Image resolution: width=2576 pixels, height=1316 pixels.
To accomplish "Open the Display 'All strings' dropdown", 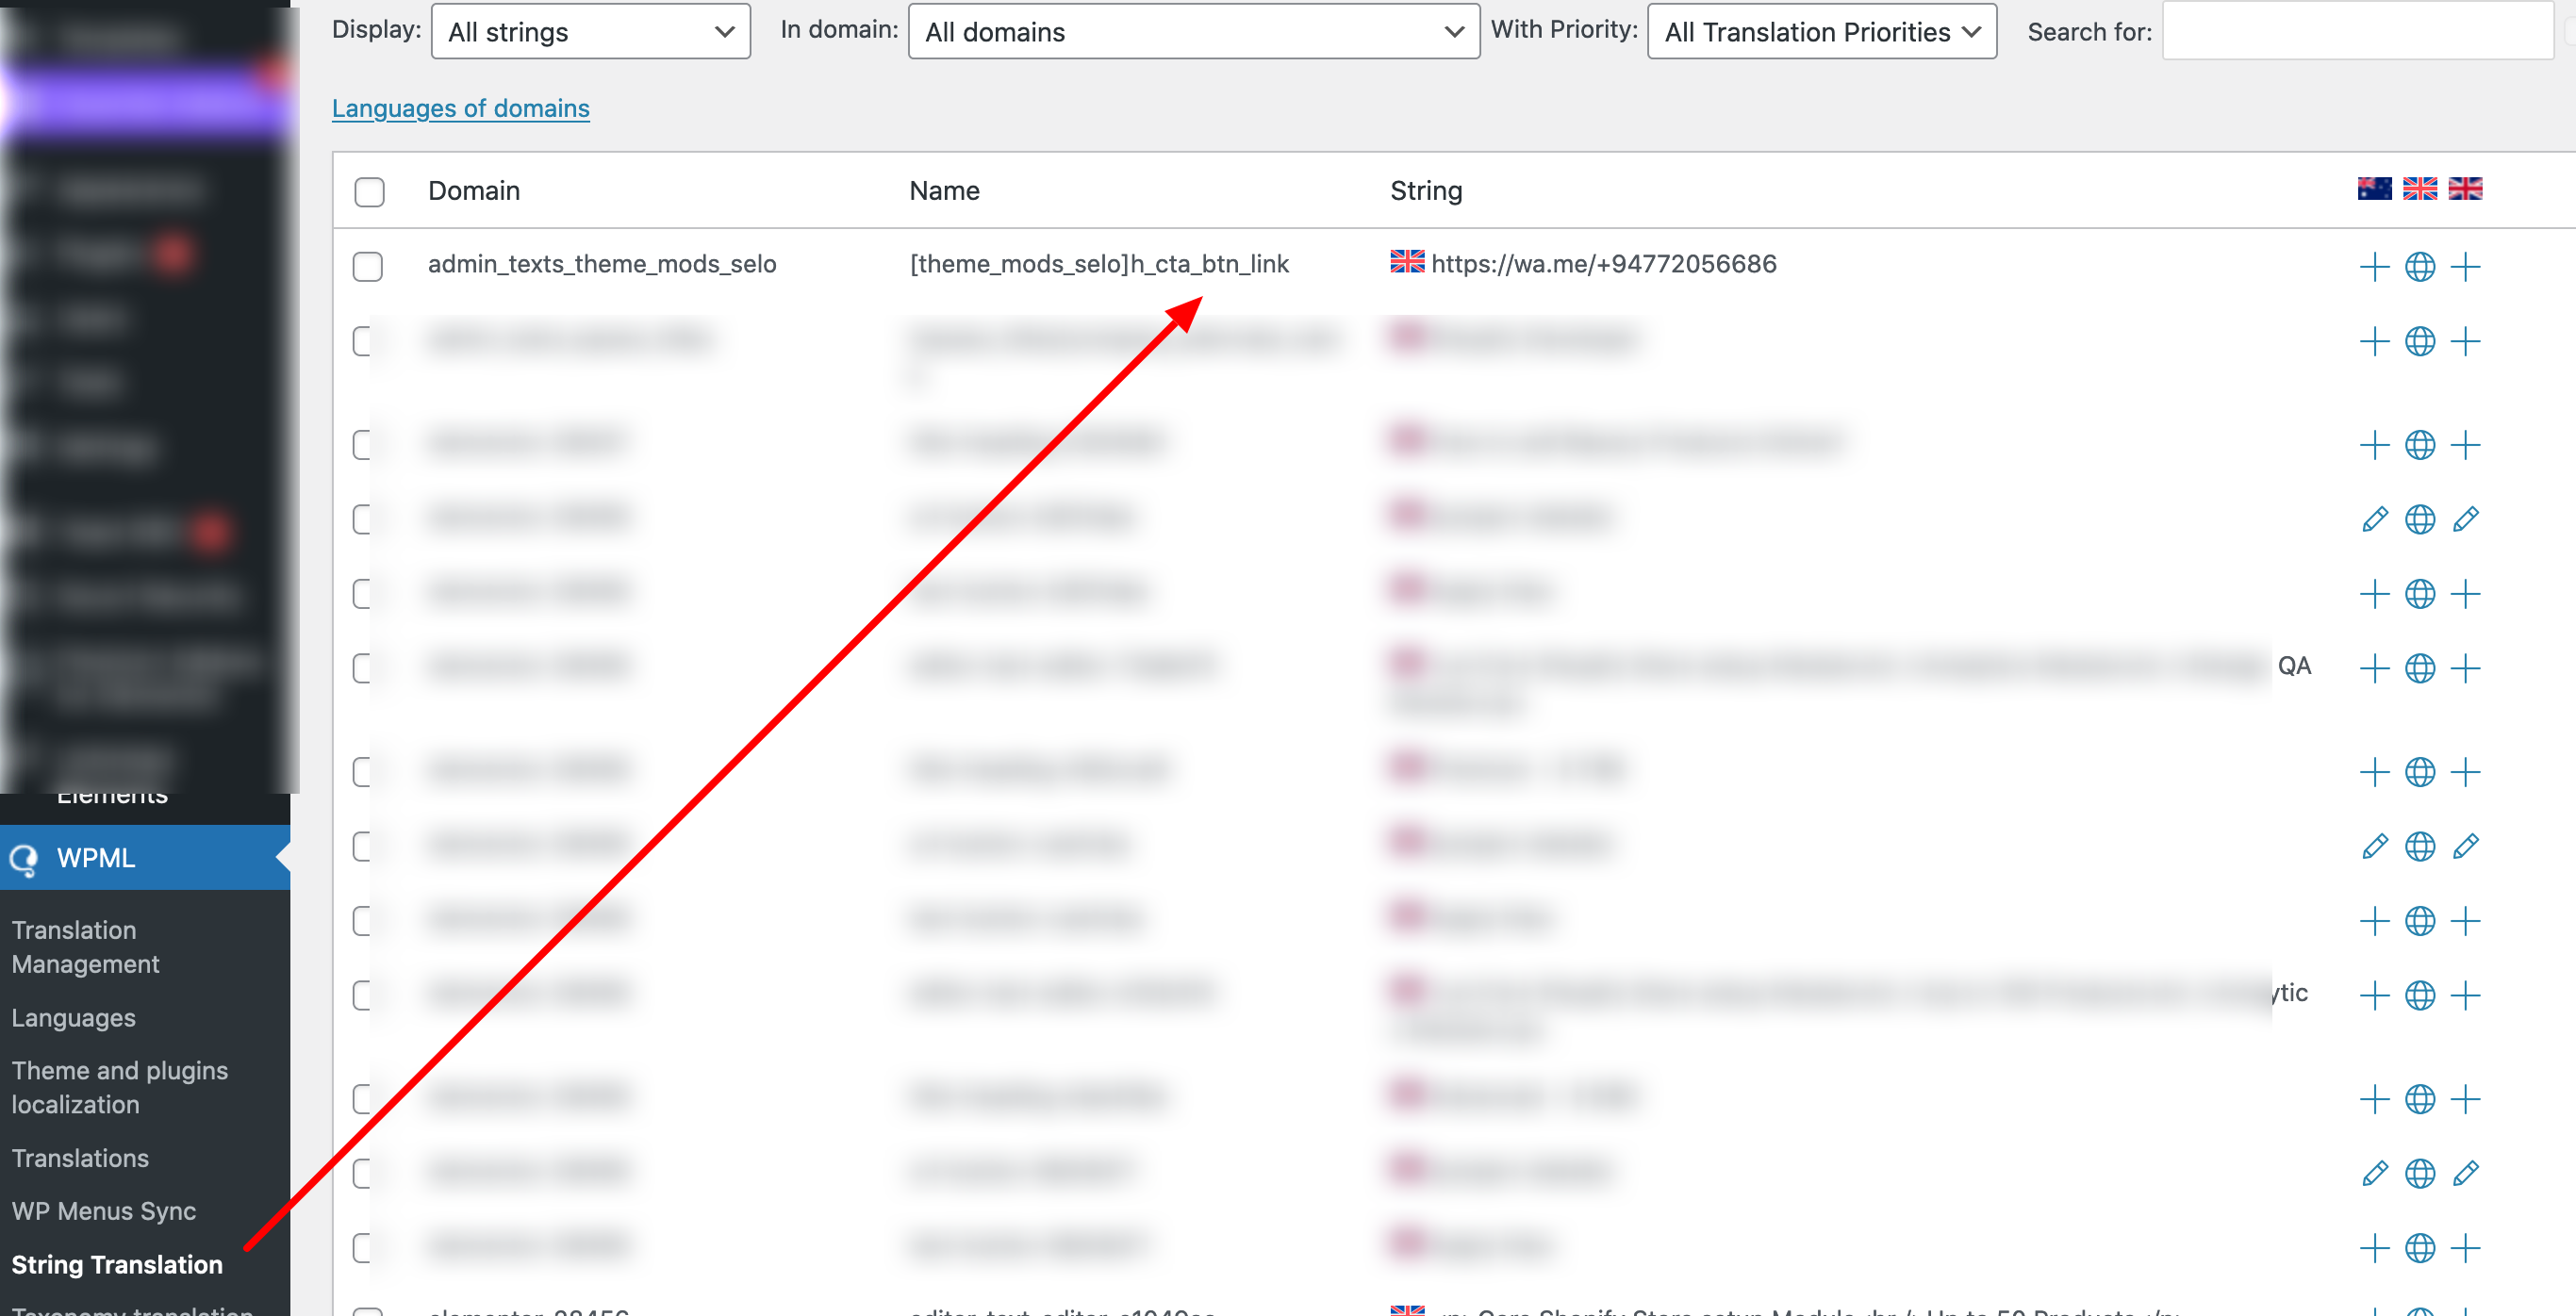I will 590,32.
